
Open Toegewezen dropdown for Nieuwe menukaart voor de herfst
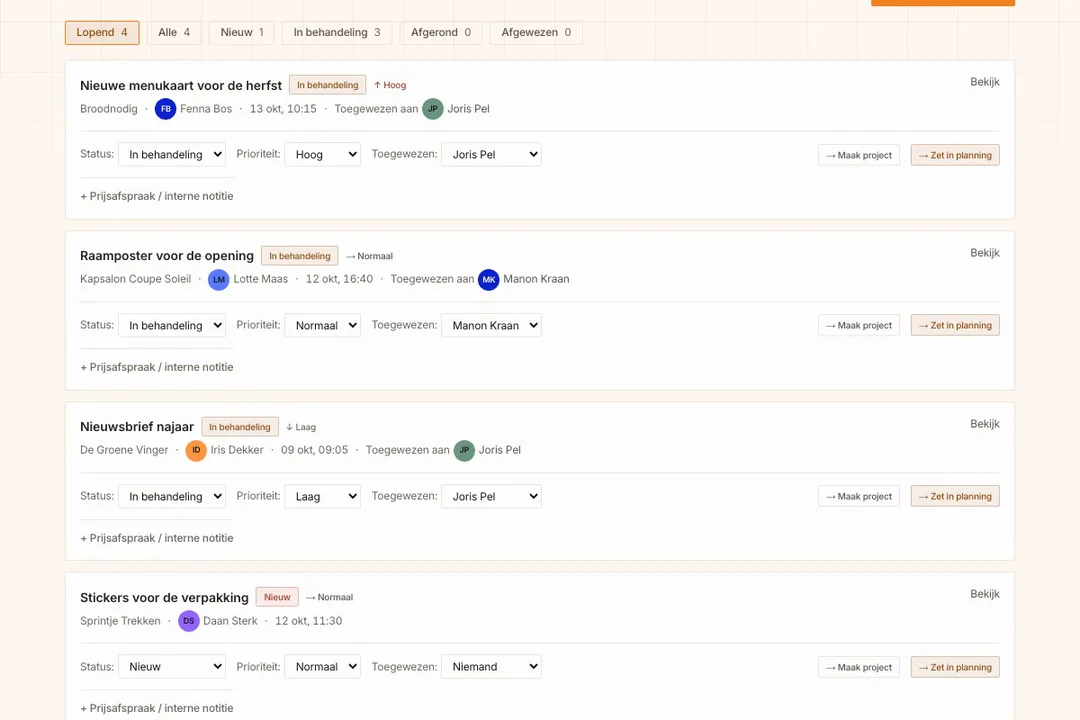491,154
